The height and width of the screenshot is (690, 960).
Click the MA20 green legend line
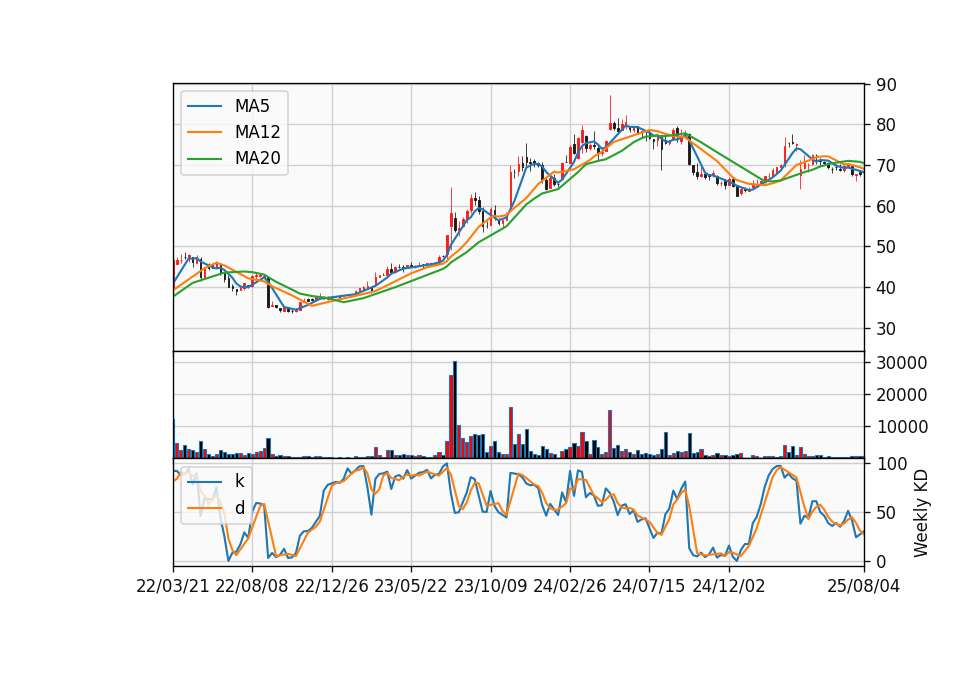pos(204,159)
